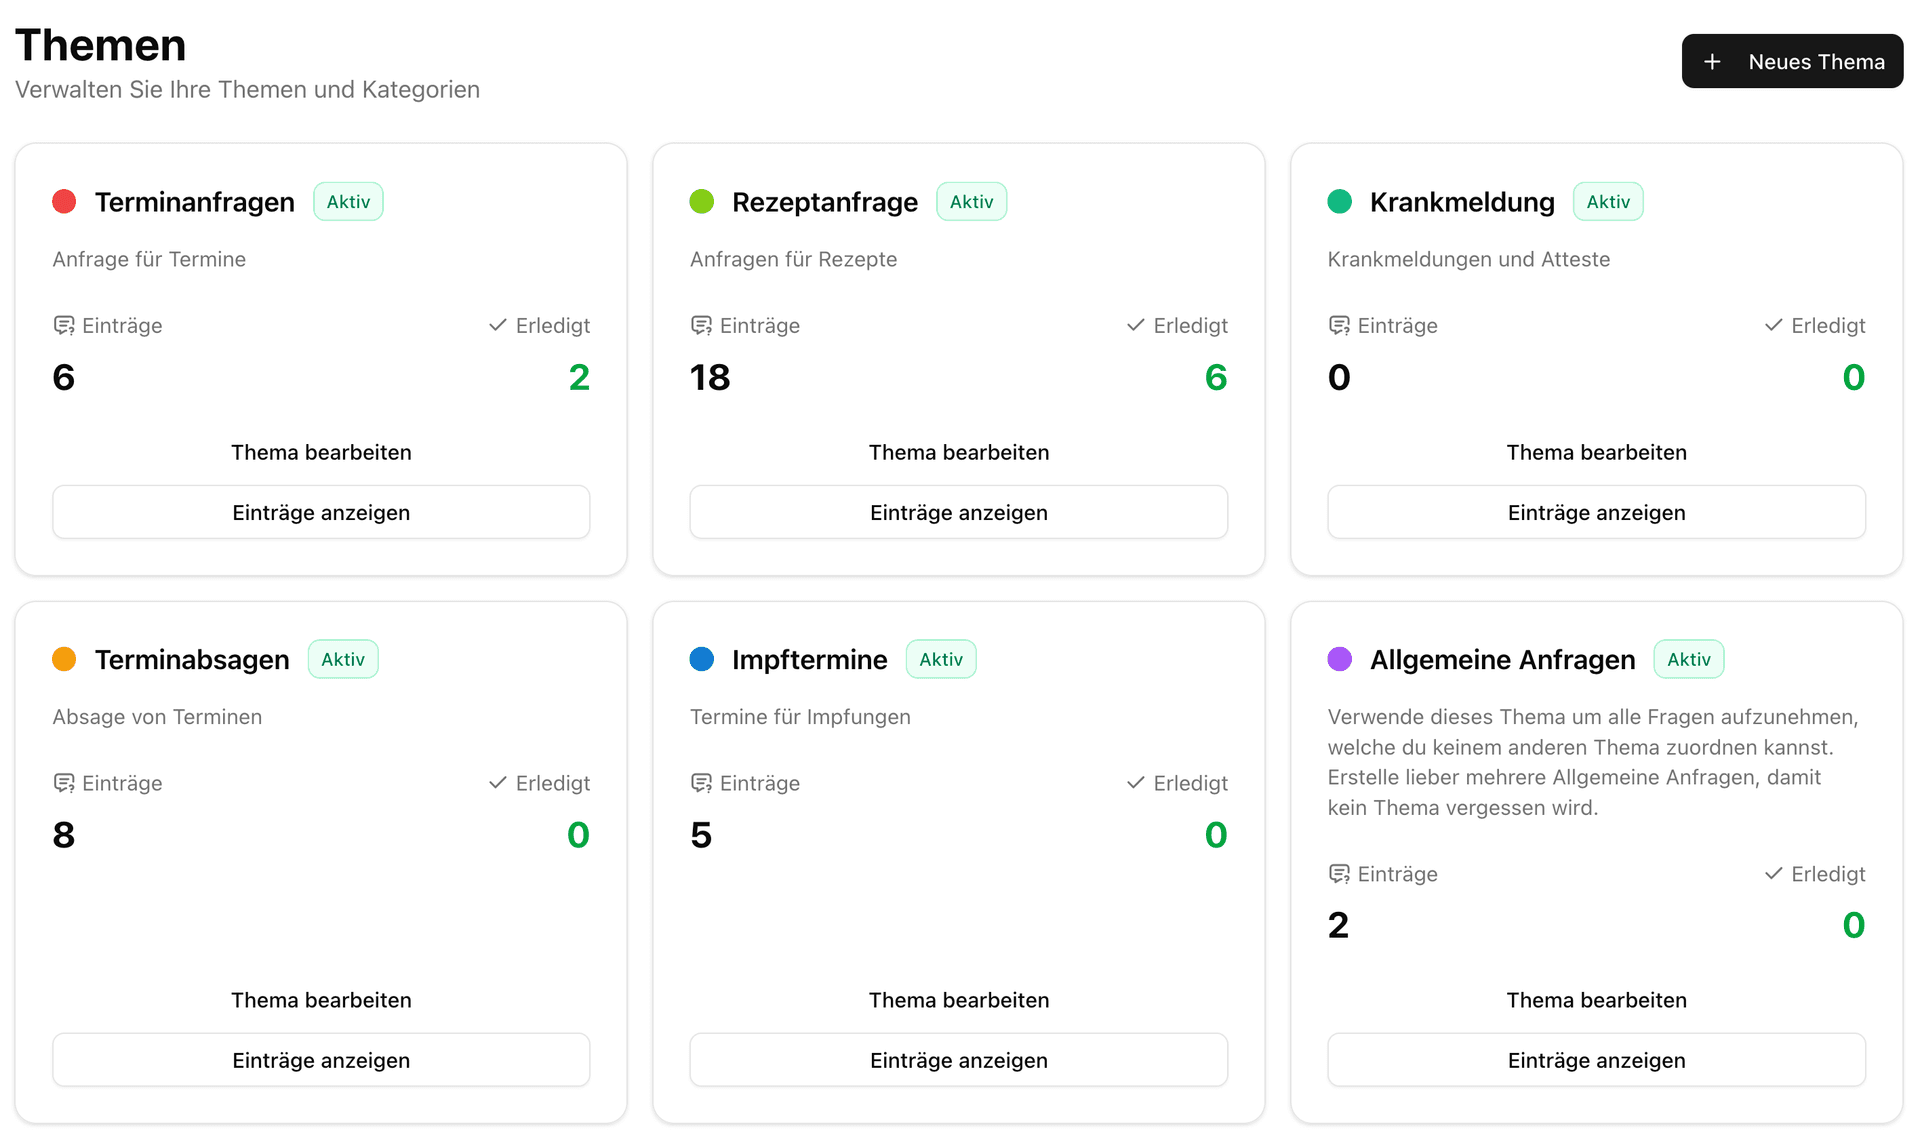The height and width of the screenshot is (1139, 1920).
Task: Click Aktiv badge on Terminabsagen card
Action: (x=343, y=659)
